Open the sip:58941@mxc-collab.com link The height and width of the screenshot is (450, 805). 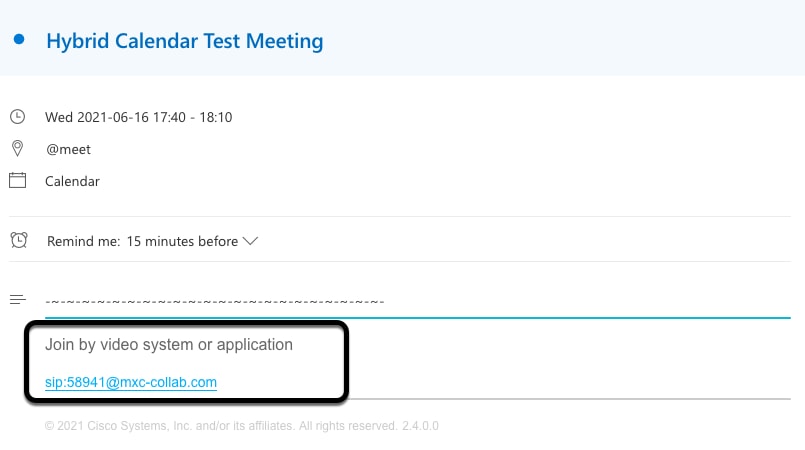coord(131,382)
